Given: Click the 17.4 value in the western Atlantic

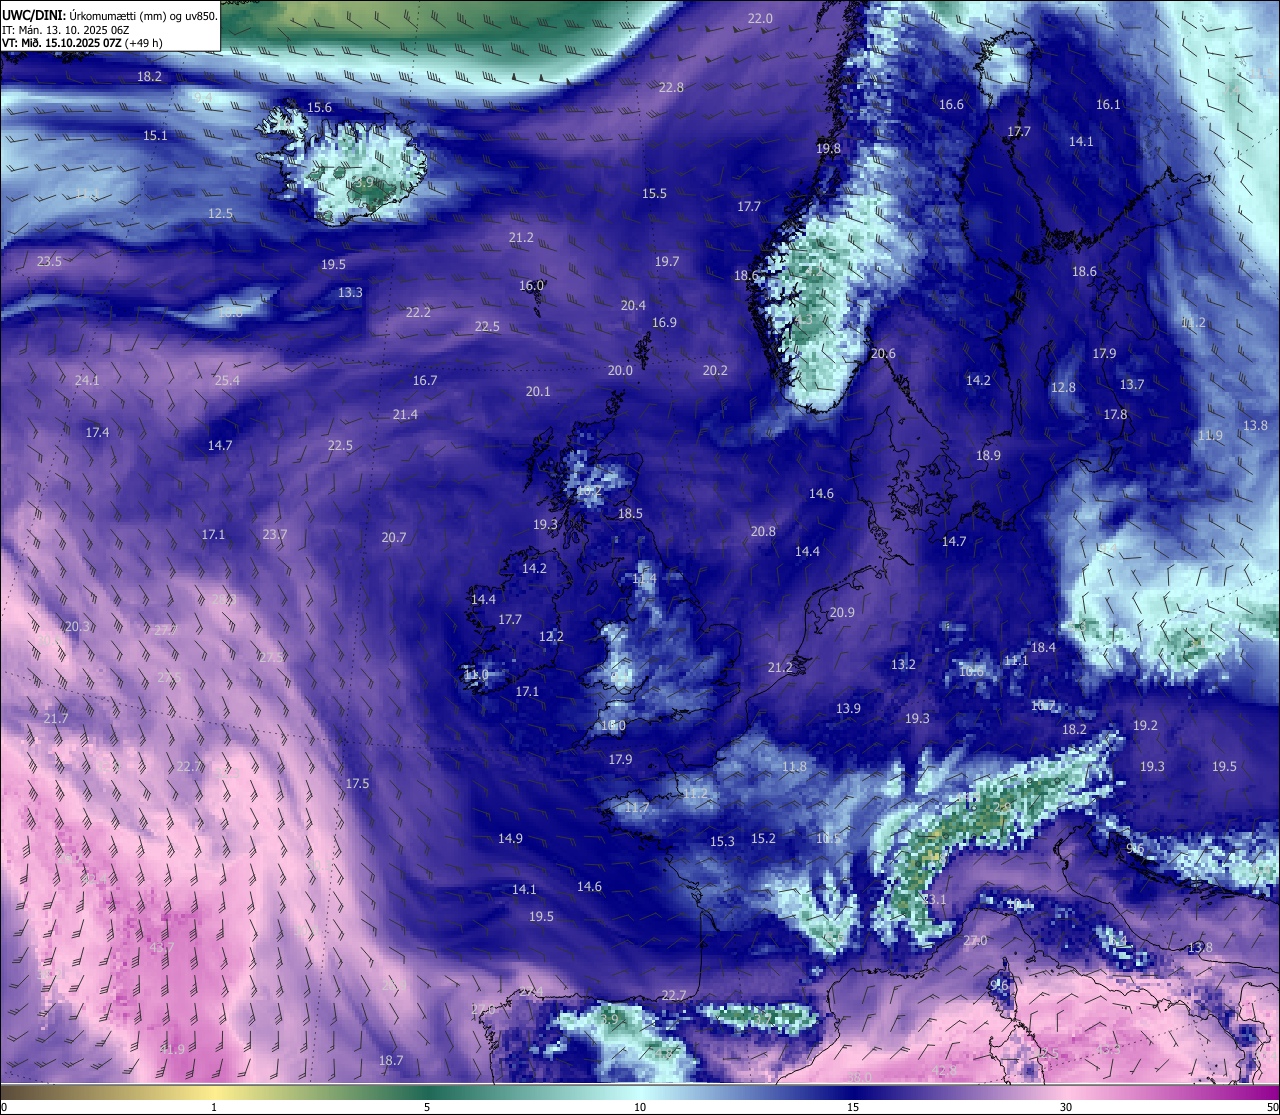Looking at the screenshot, I should click(x=97, y=432).
